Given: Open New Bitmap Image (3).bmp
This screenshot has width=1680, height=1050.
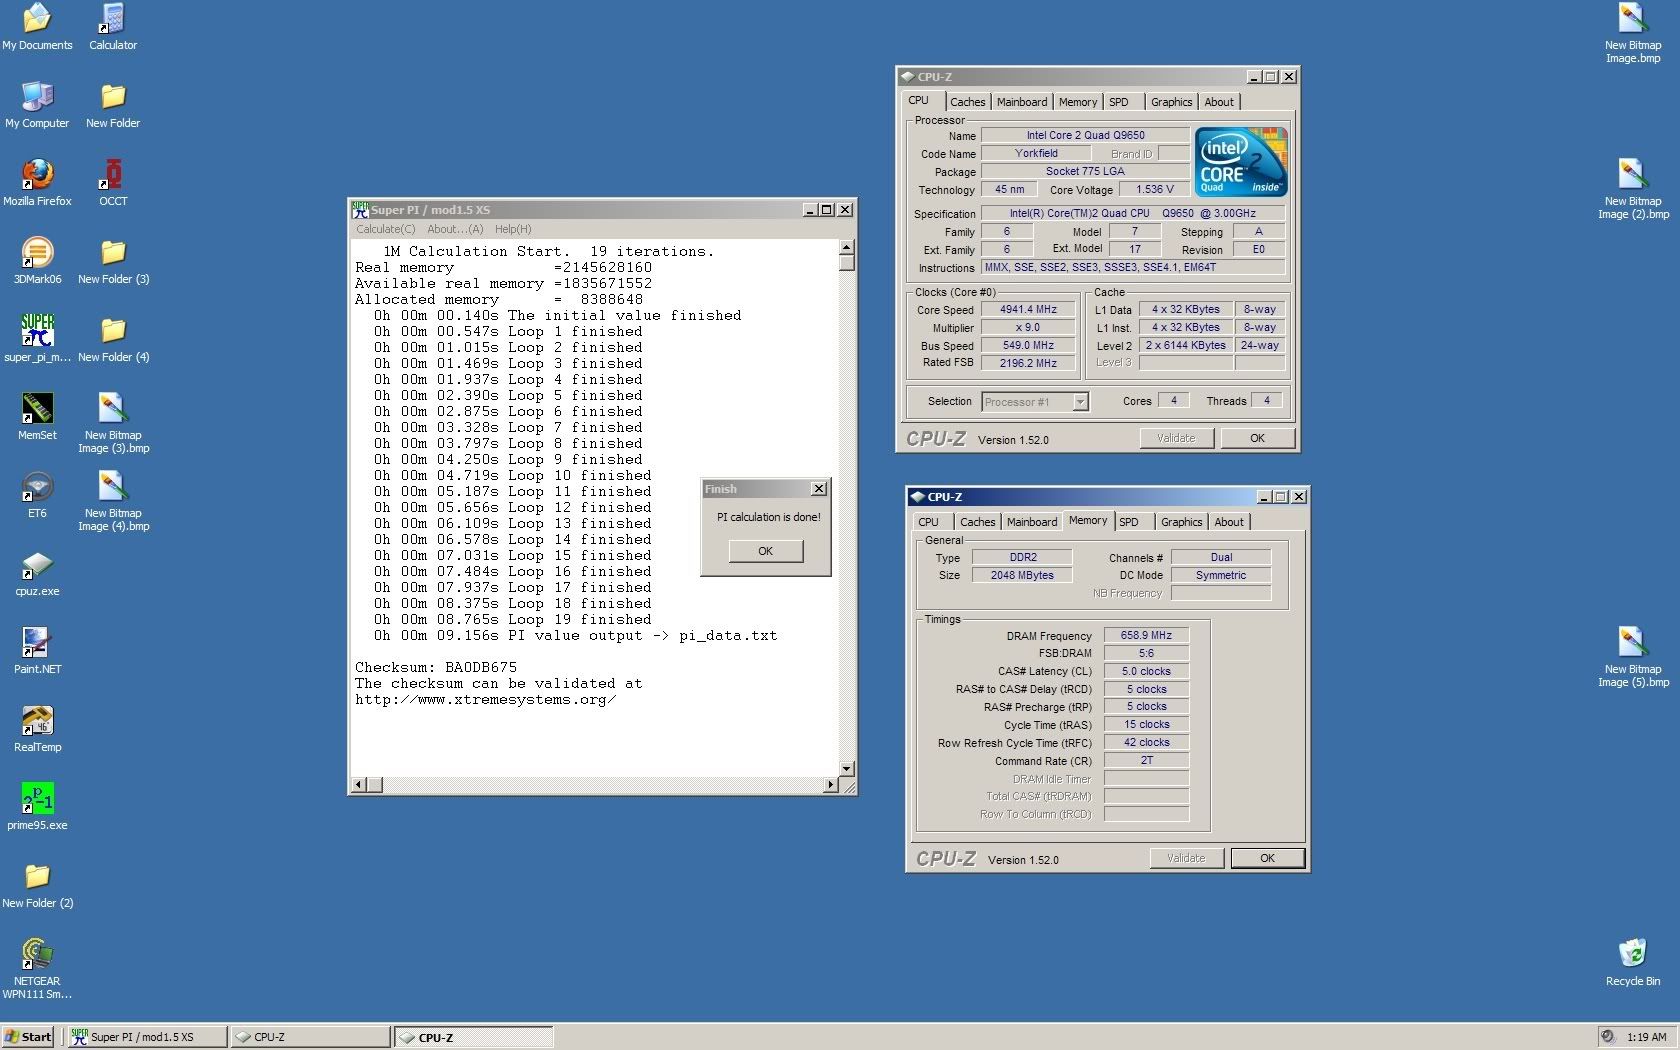Looking at the screenshot, I should (x=113, y=422).
